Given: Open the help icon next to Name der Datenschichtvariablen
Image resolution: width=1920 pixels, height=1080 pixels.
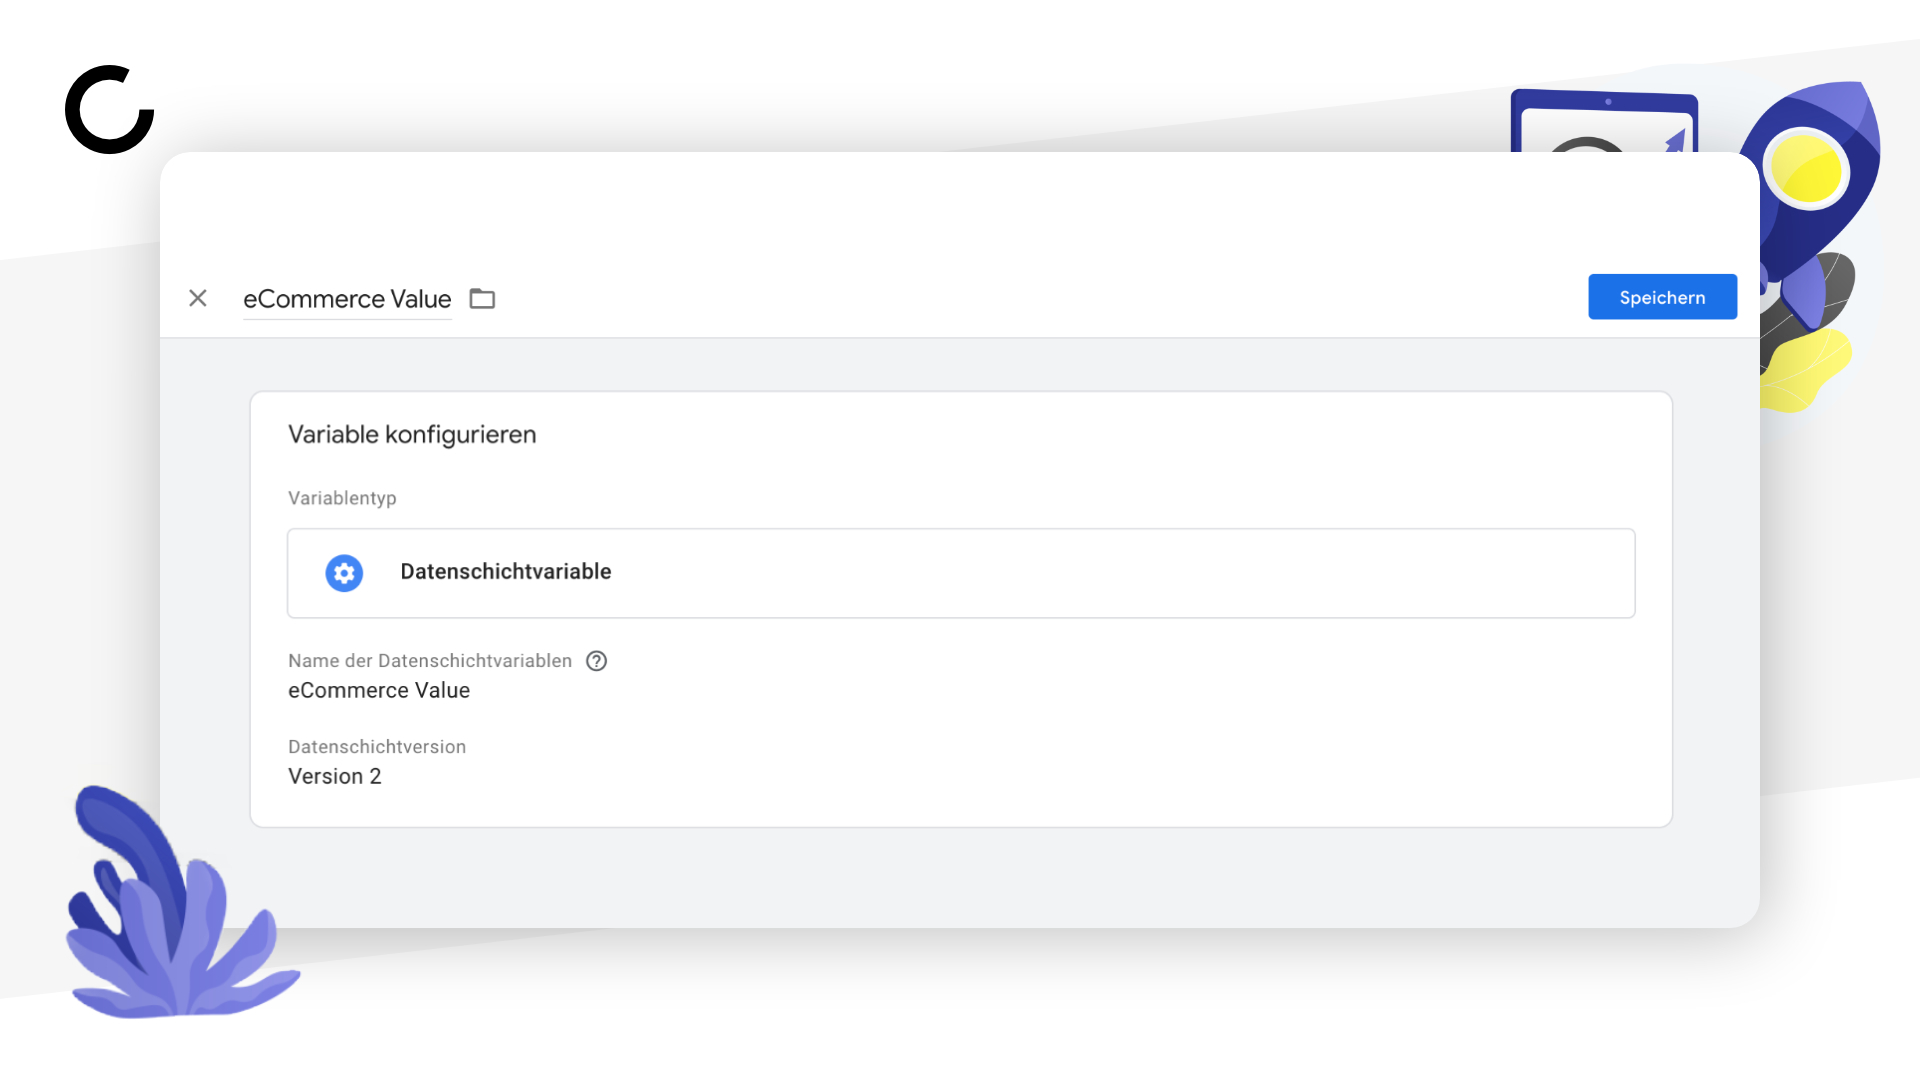Looking at the screenshot, I should pos(596,661).
